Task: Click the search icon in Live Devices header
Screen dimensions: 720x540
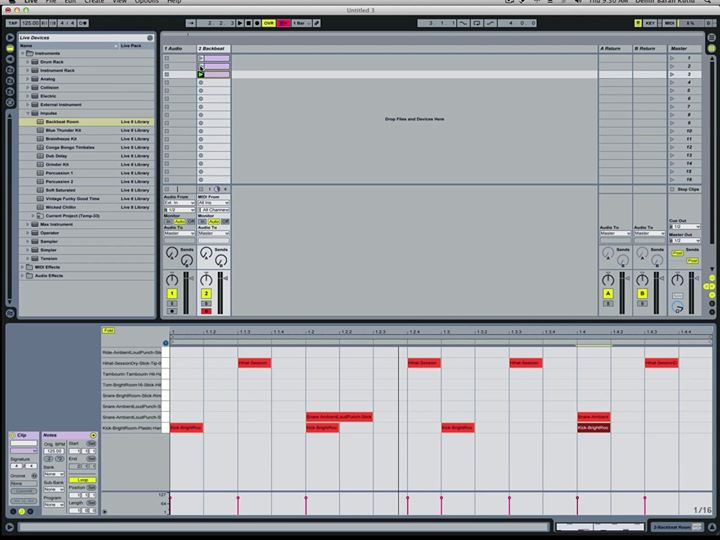Action: tap(150, 38)
